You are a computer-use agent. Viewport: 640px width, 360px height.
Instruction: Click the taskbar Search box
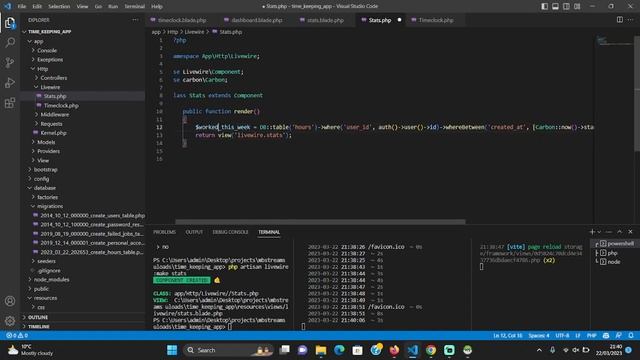(x=229, y=350)
